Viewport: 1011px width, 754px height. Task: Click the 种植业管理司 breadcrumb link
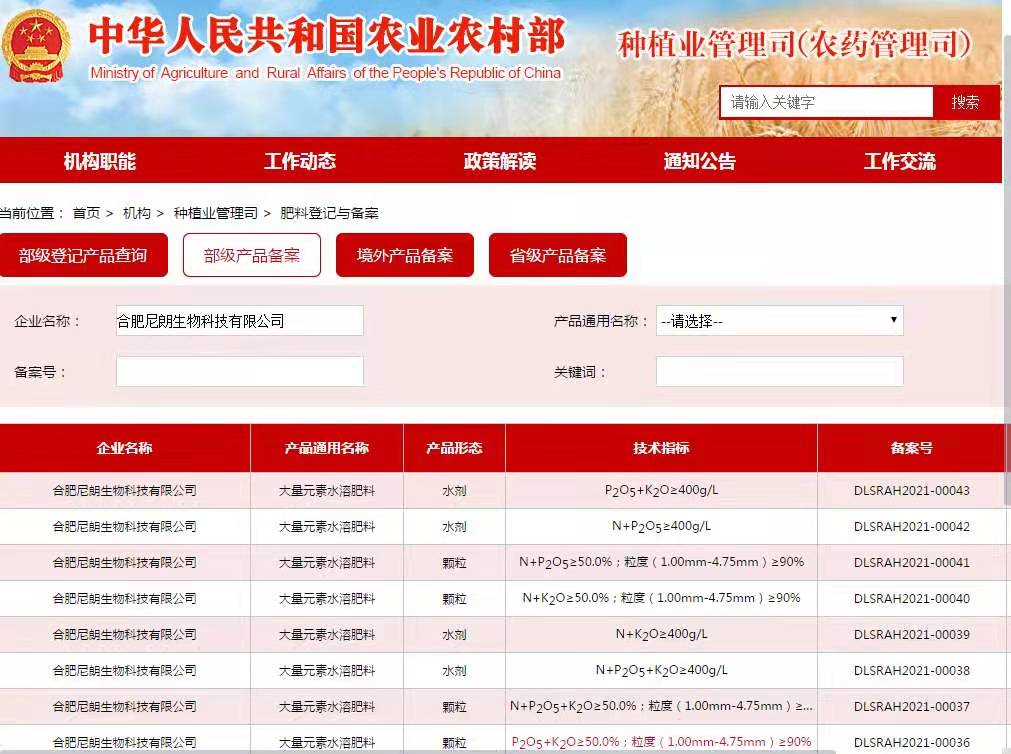tap(215, 213)
